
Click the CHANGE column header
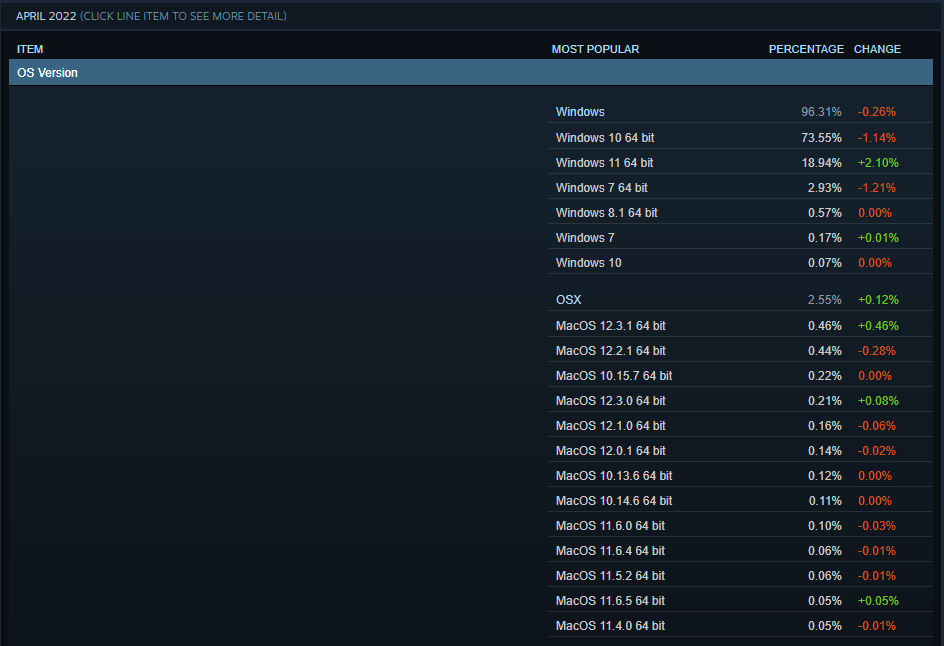point(877,49)
